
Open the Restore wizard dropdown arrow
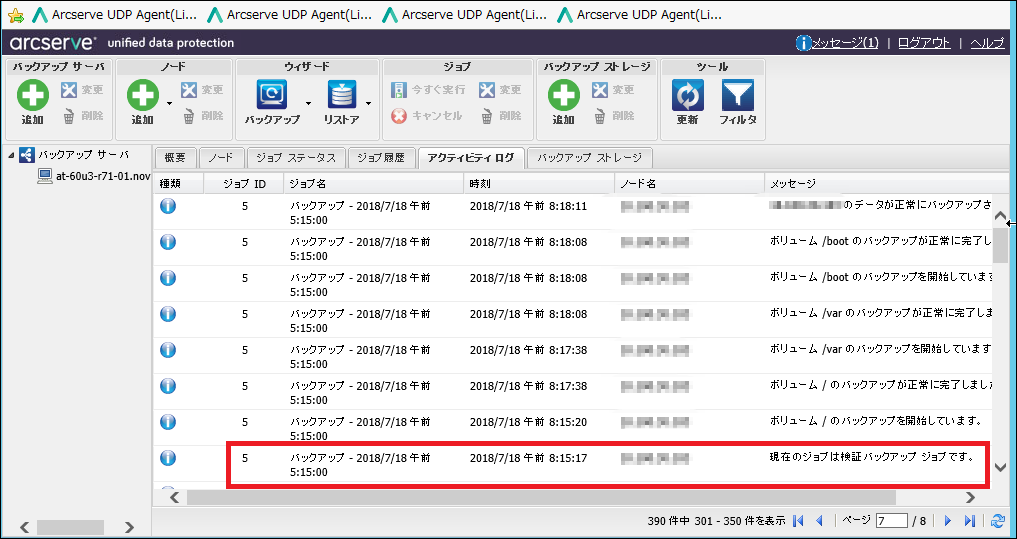368,102
